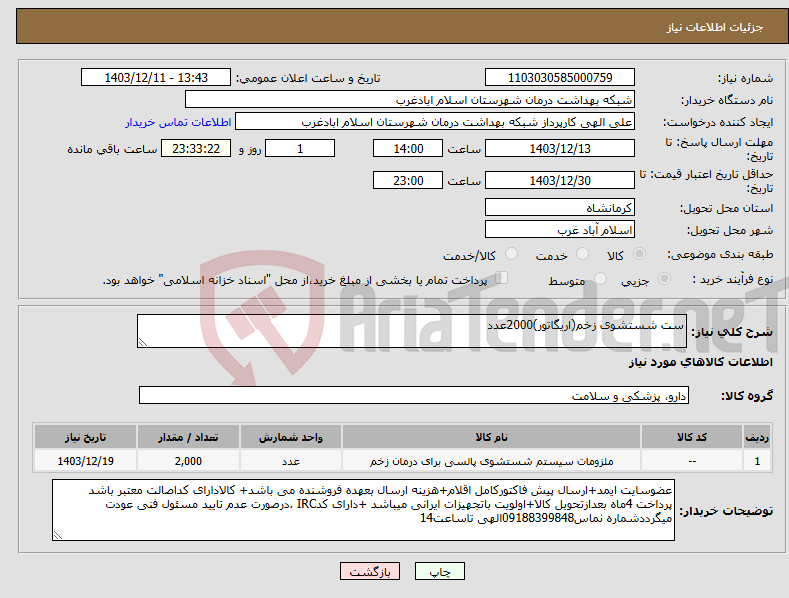Toggle the اسناد خزانه اسلامی payment checkbox
The image size is (789, 598).
click(501, 278)
